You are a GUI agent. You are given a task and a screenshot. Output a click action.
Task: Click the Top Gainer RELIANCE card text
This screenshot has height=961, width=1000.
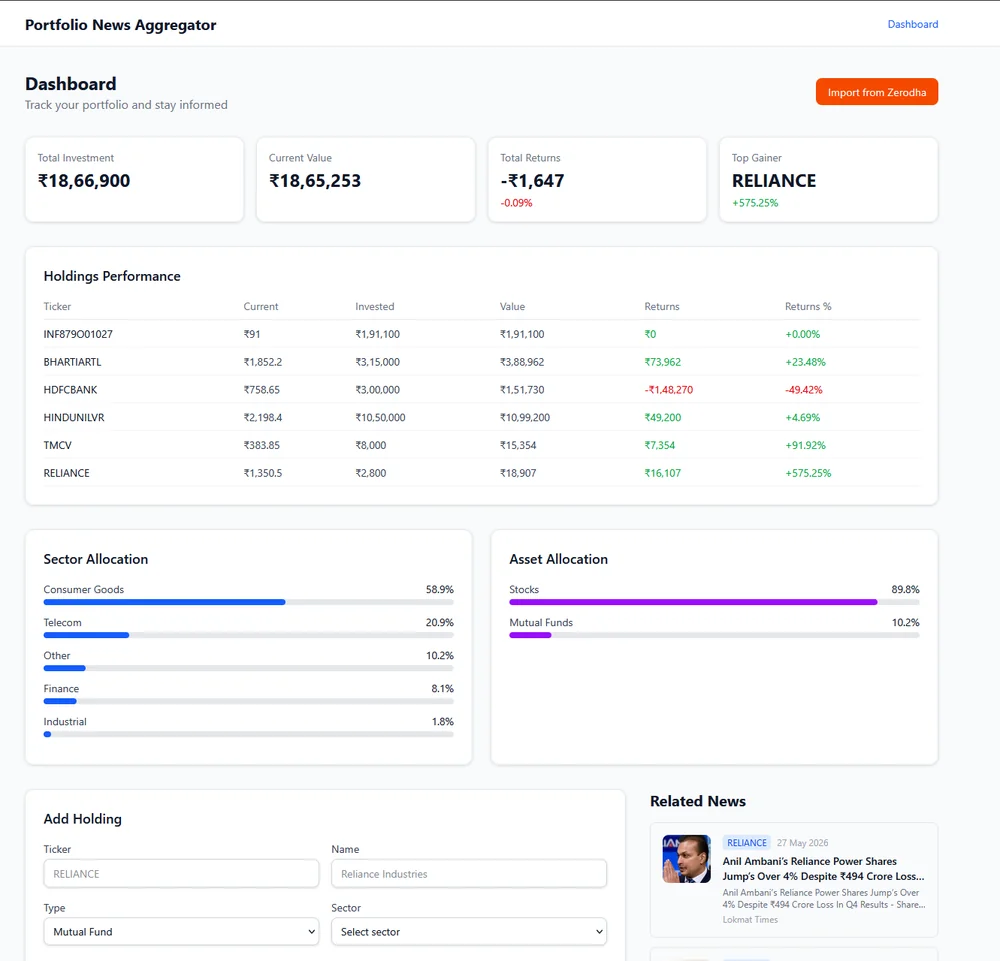(774, 181)
